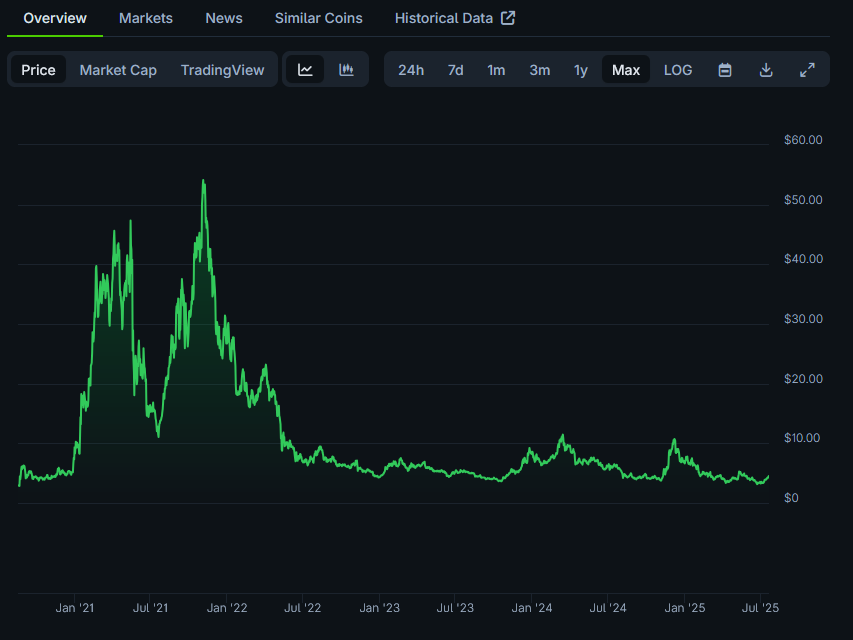Viewport: 853px width, 640px height.
Task: Set chart range to Max
Action: (626, 70)
